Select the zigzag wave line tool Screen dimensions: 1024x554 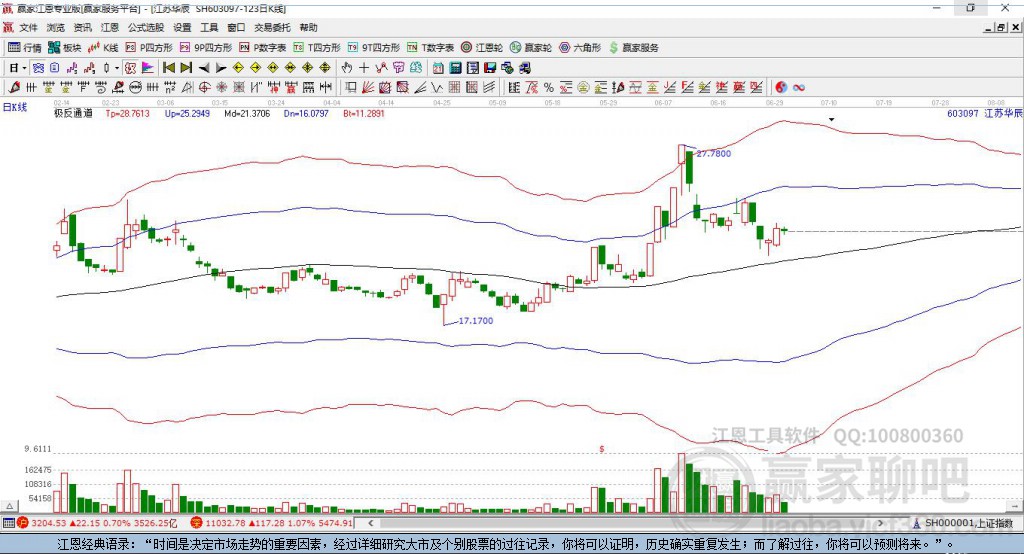coord(436,88)
